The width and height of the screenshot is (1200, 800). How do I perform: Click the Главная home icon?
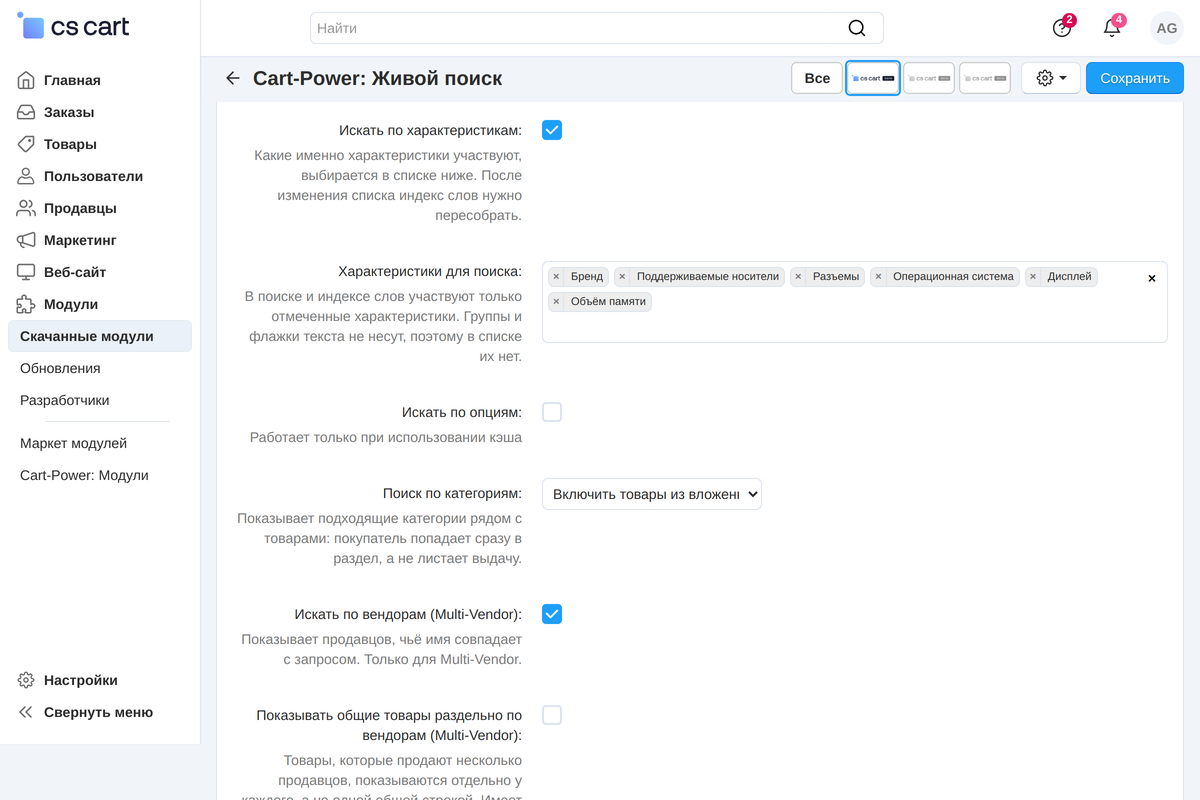click(x=26, y=80)
